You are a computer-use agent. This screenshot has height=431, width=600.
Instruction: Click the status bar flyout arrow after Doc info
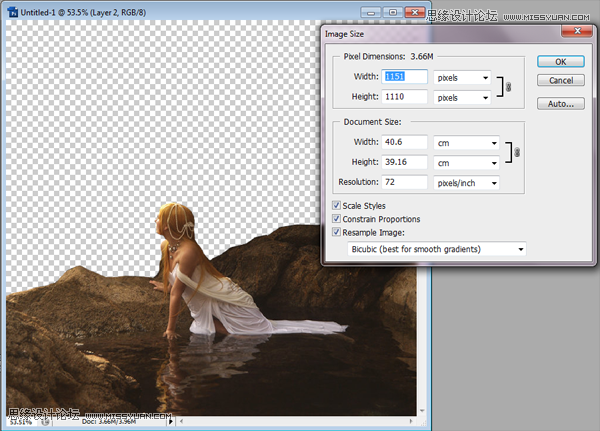tap(171, 421)
